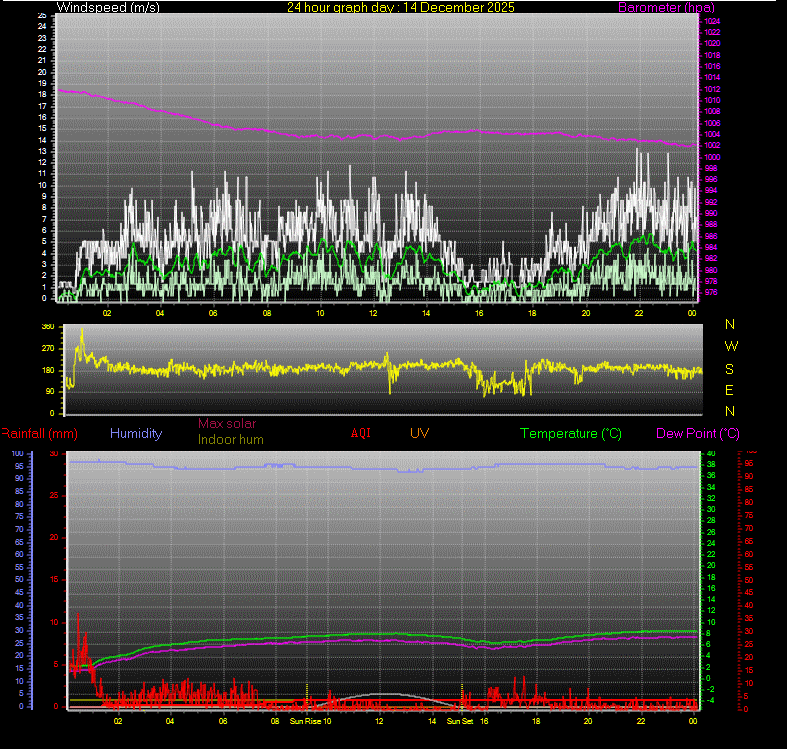Click barometer axis value 1002
This screenshot has height=749, width=787.
click(712, 145)
